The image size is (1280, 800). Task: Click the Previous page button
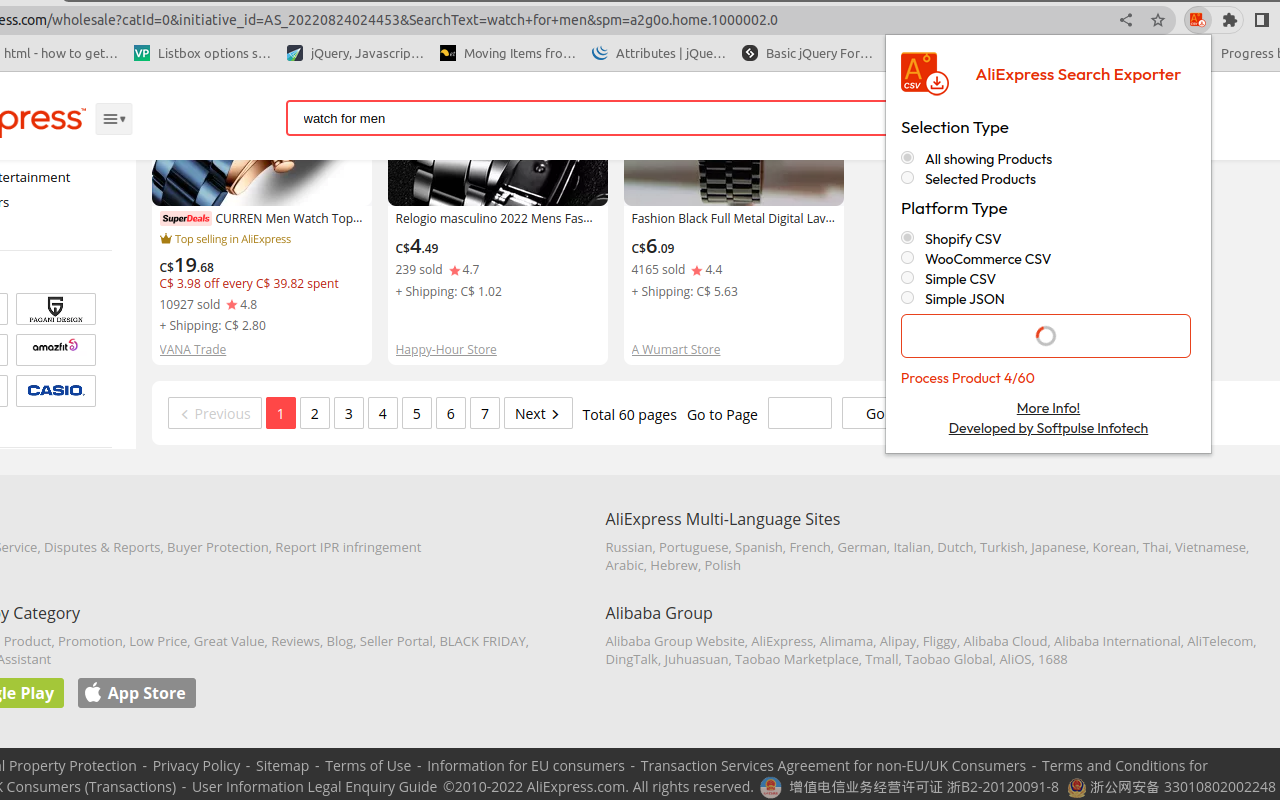[x=215, y=413]
